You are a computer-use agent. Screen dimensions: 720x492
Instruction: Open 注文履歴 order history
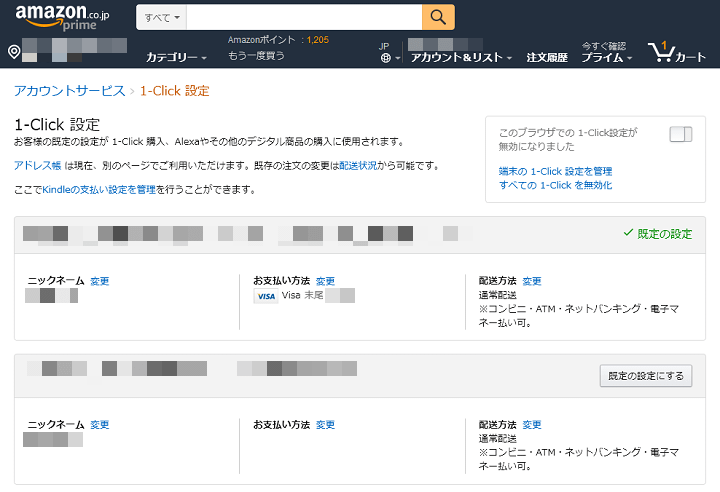click(547, 57)
